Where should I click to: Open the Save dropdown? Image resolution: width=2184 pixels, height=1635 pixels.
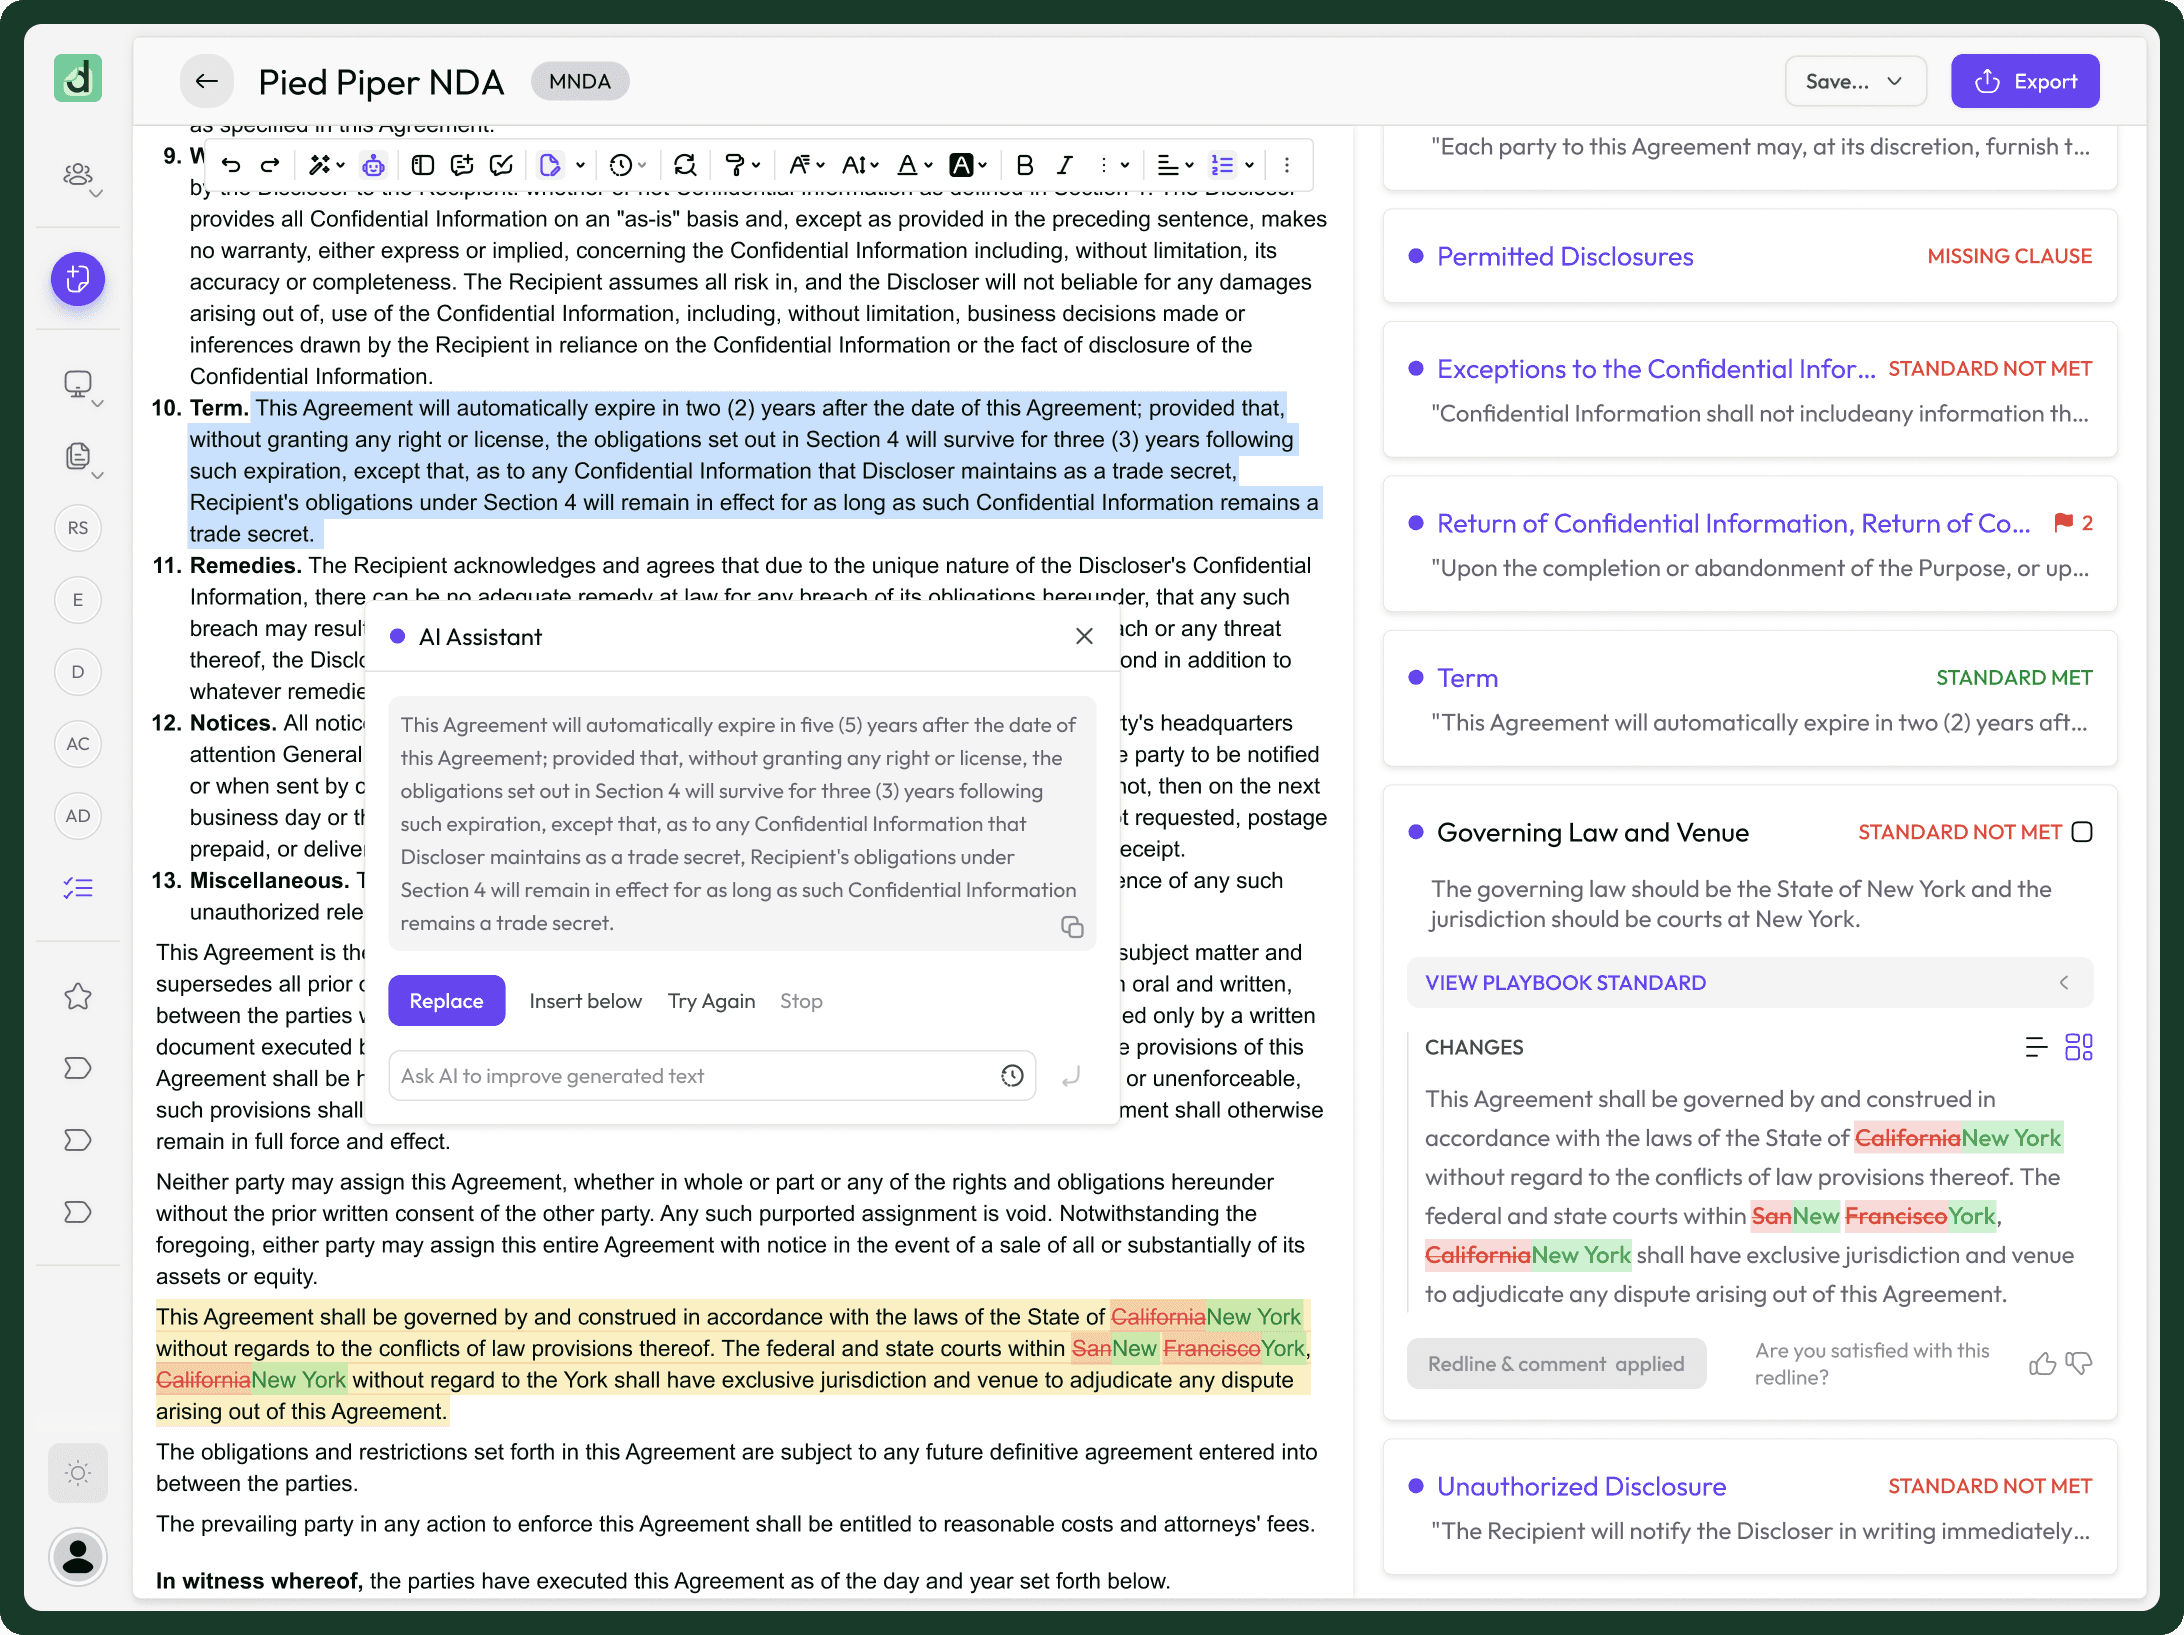pos(1855,82)
